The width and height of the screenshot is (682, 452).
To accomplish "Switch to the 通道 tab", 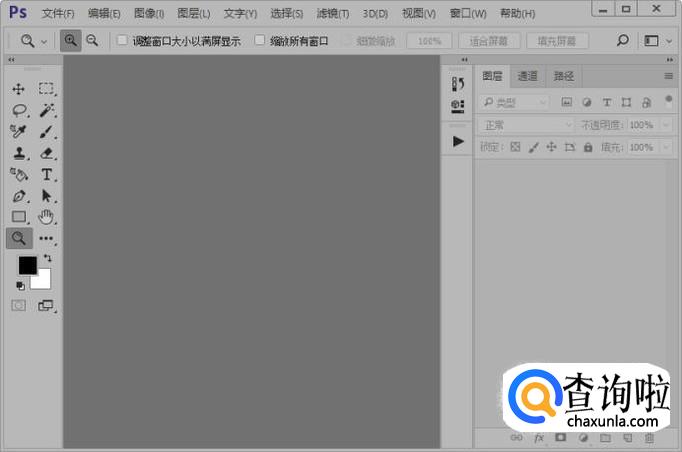I will tap(527, 76).
